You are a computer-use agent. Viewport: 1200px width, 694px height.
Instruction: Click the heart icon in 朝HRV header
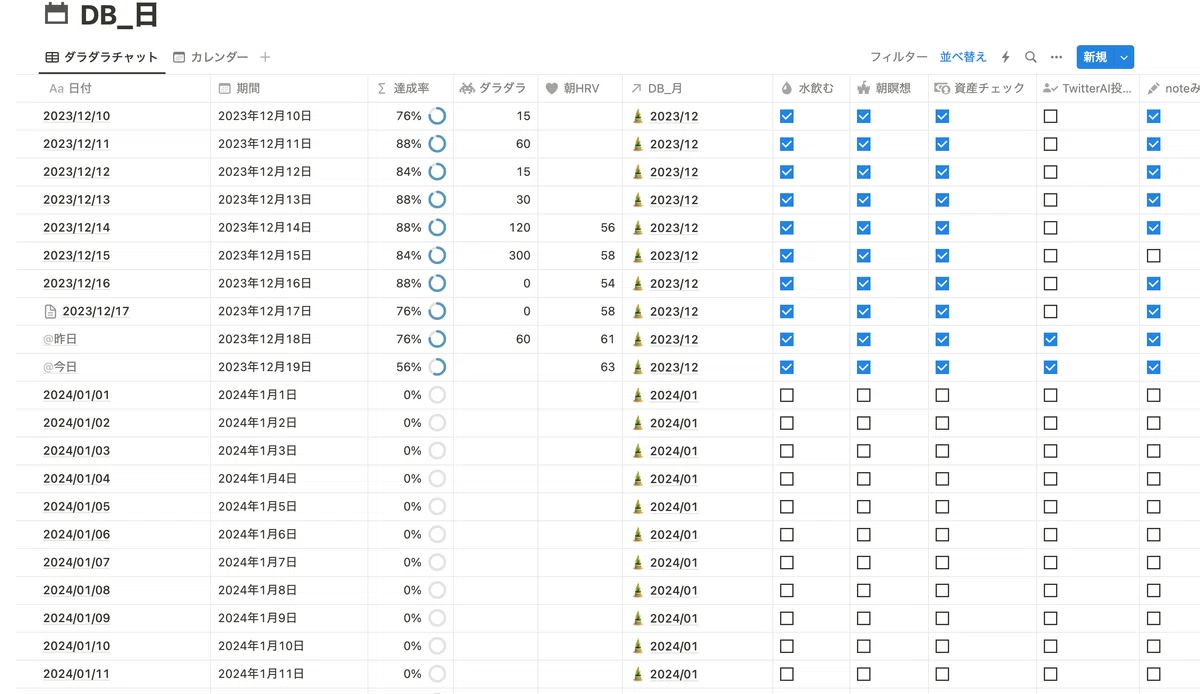tap(551, 88)
